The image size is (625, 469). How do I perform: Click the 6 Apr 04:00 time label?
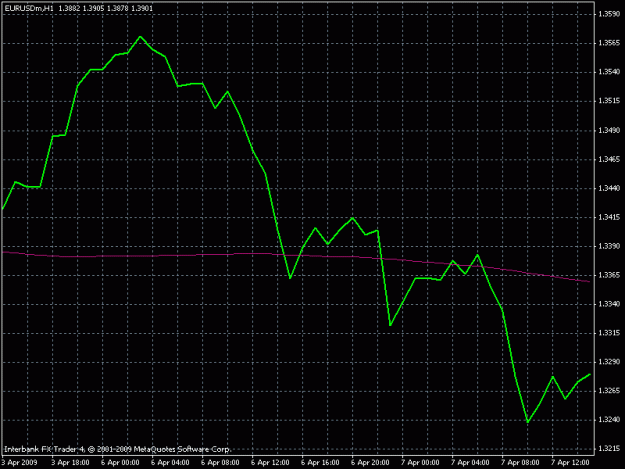170,463
